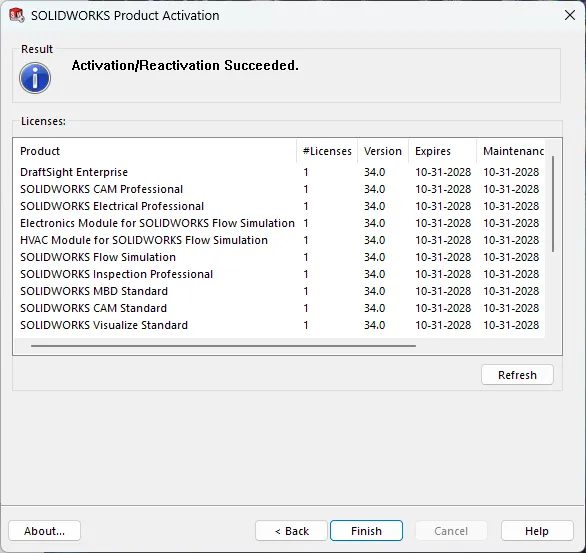Click the blue information icon in Result

point(35,78)
